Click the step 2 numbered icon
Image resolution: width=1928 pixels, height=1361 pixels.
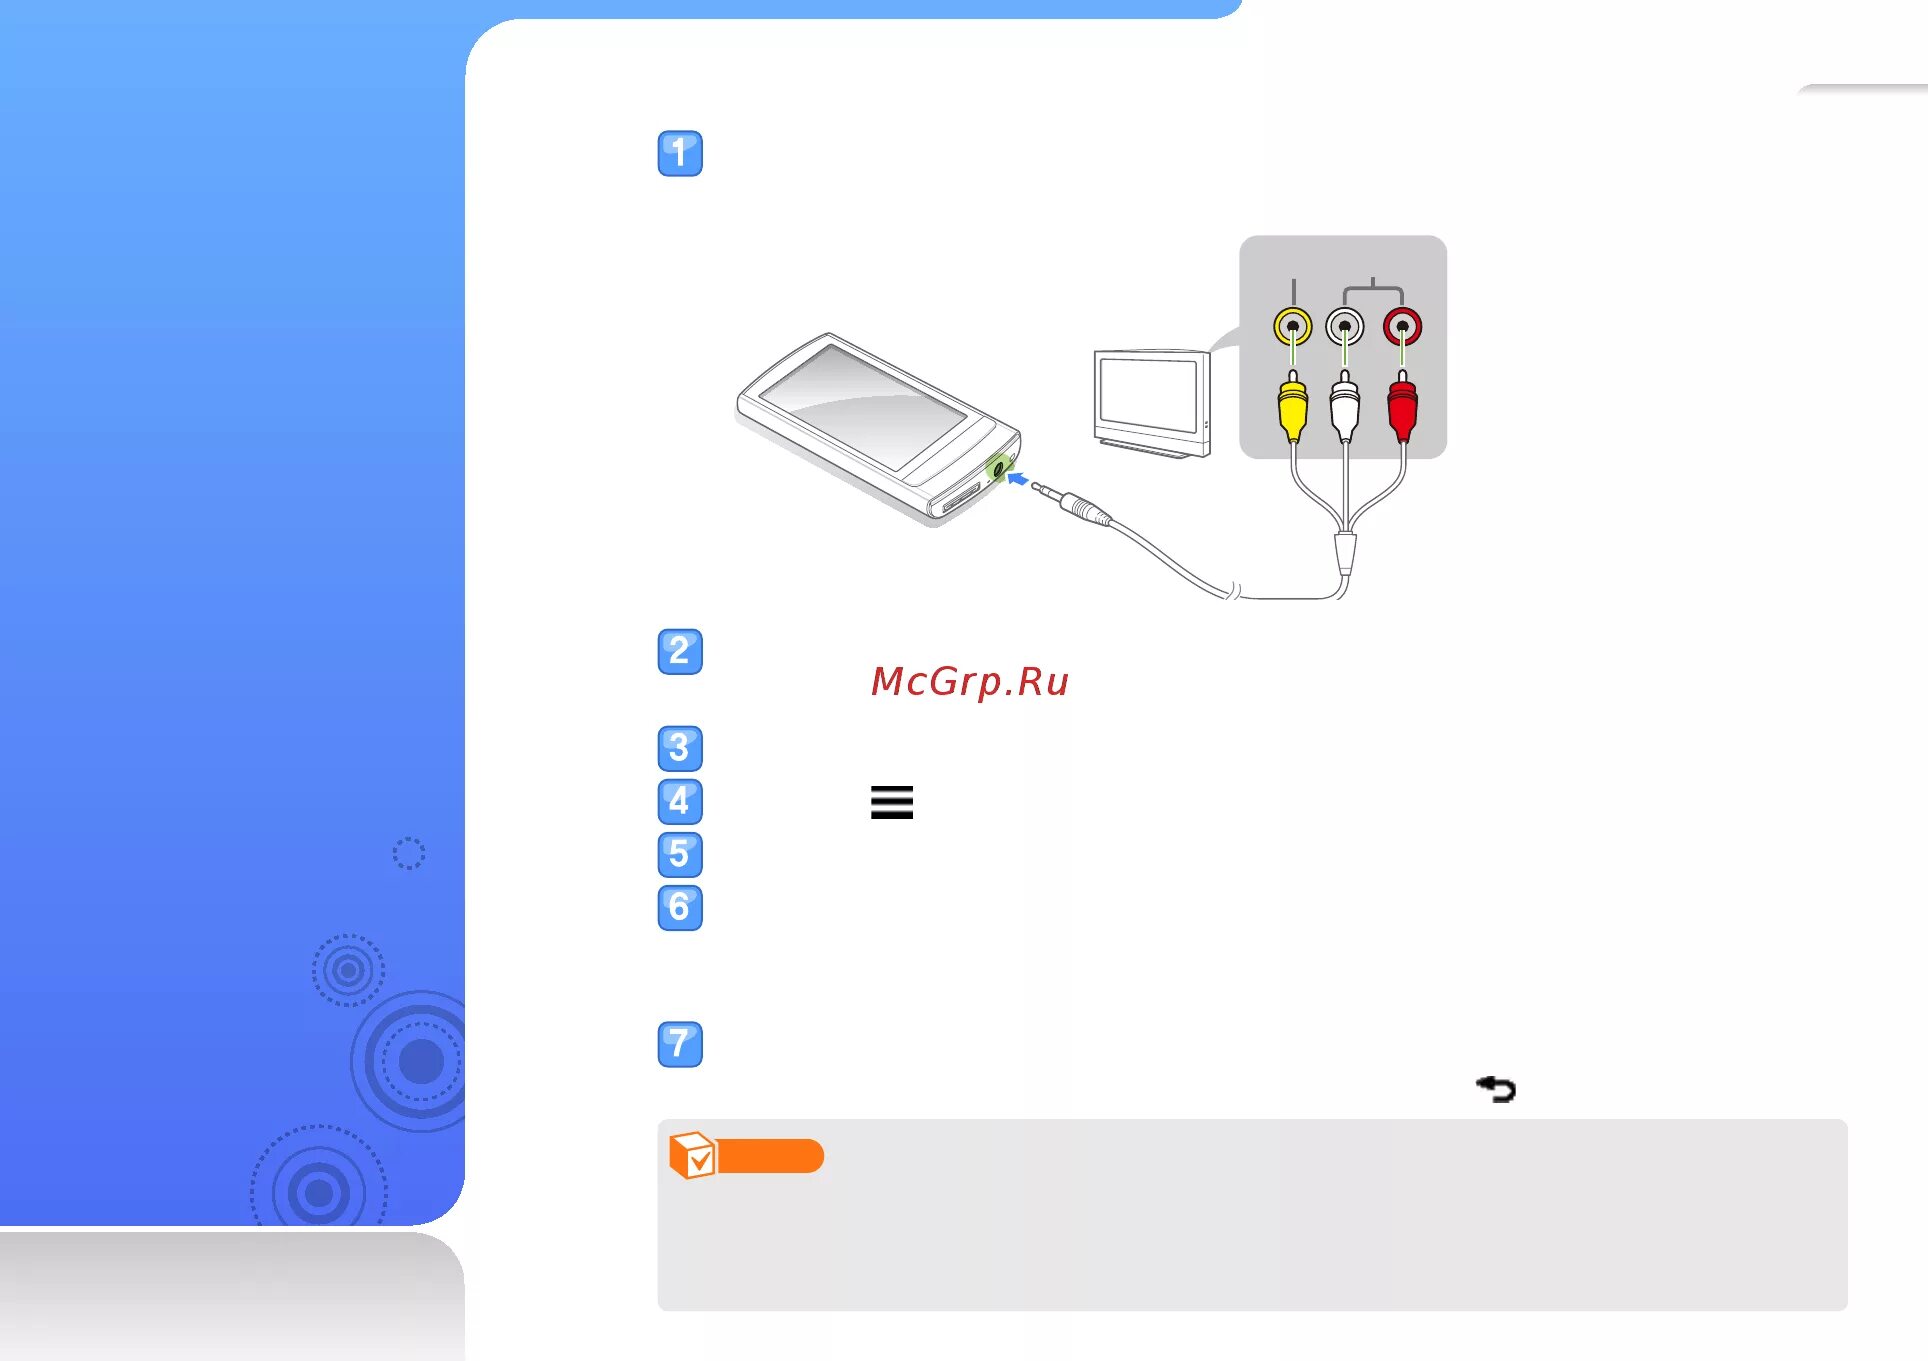[x=680, y=653]
